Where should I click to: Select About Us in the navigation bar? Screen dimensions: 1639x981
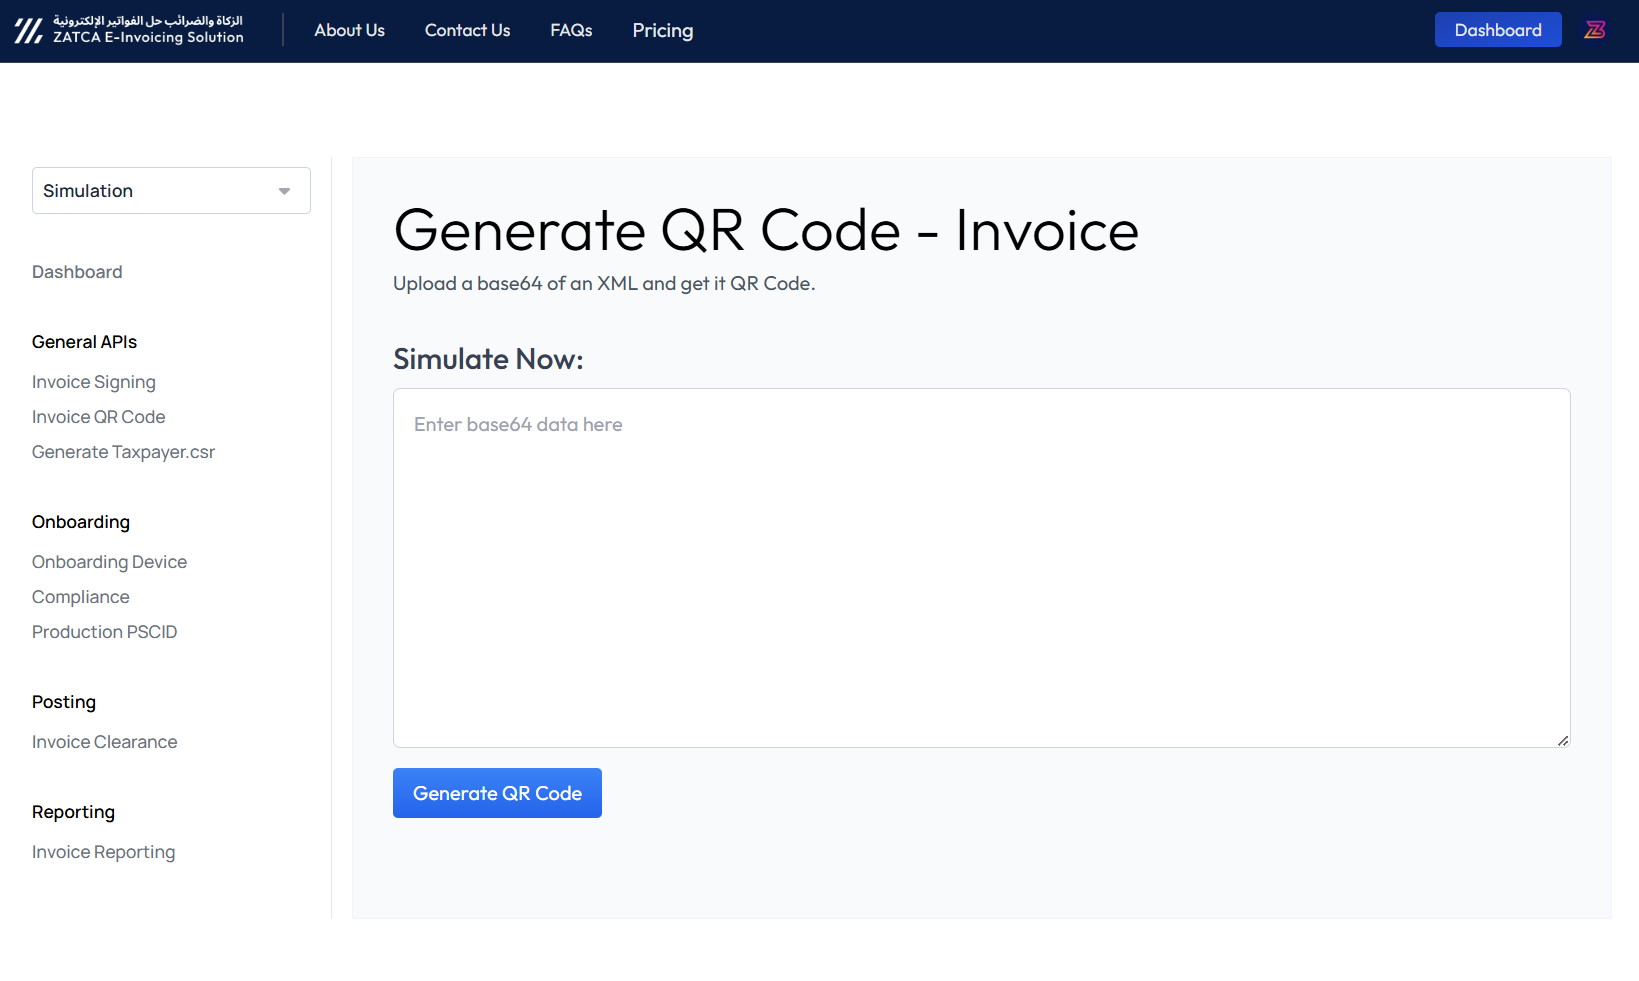(349, 30)
